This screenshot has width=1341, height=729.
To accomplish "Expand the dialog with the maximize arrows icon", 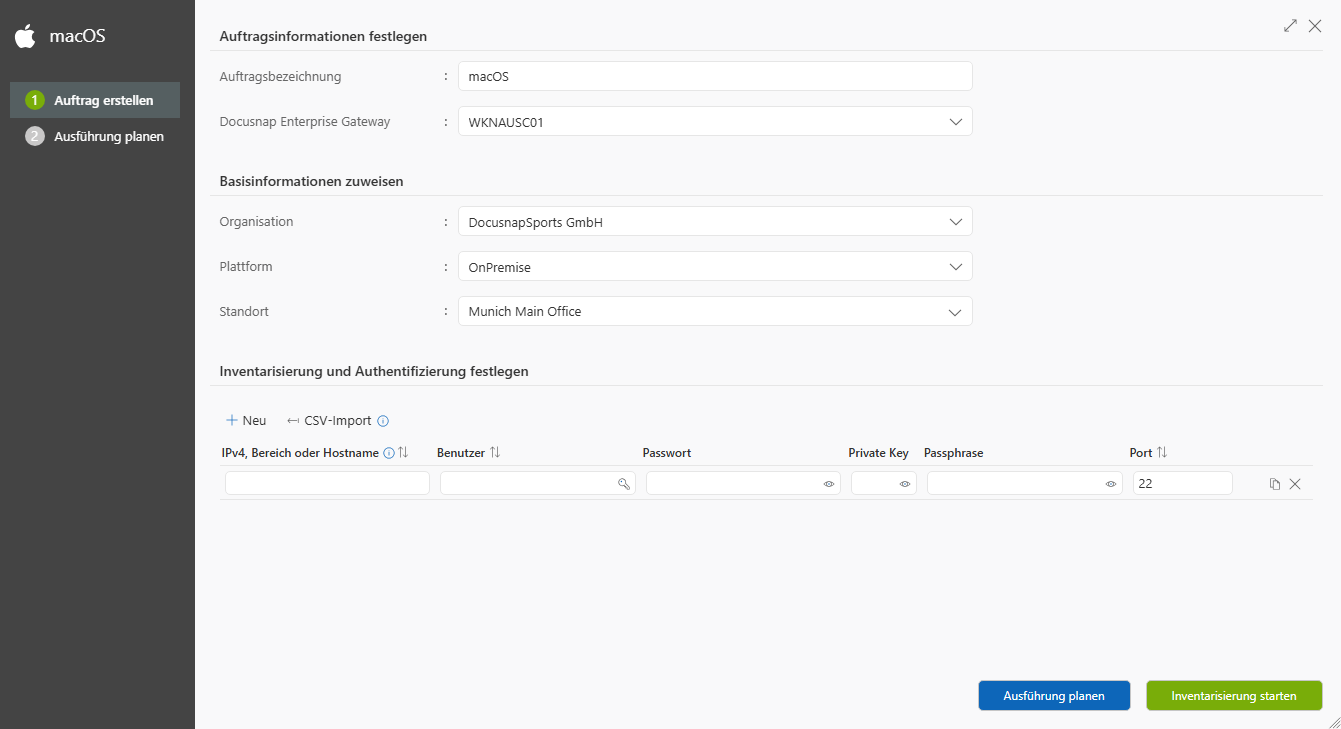I will click(x=1290, y=26).
